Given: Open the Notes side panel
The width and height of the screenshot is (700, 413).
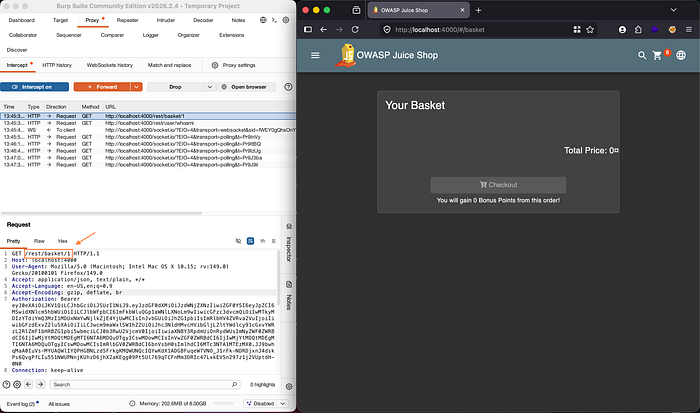Looking at the screenshot, I should coord(289,296).
